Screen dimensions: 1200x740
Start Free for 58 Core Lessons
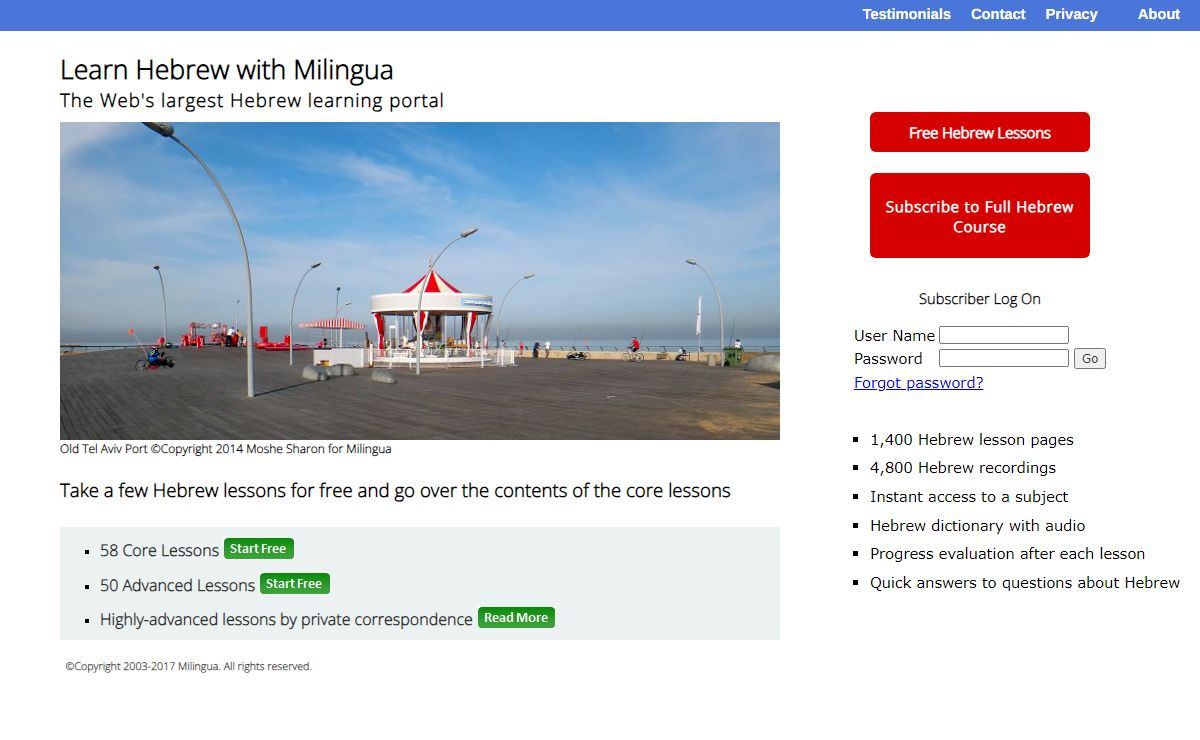259,549
